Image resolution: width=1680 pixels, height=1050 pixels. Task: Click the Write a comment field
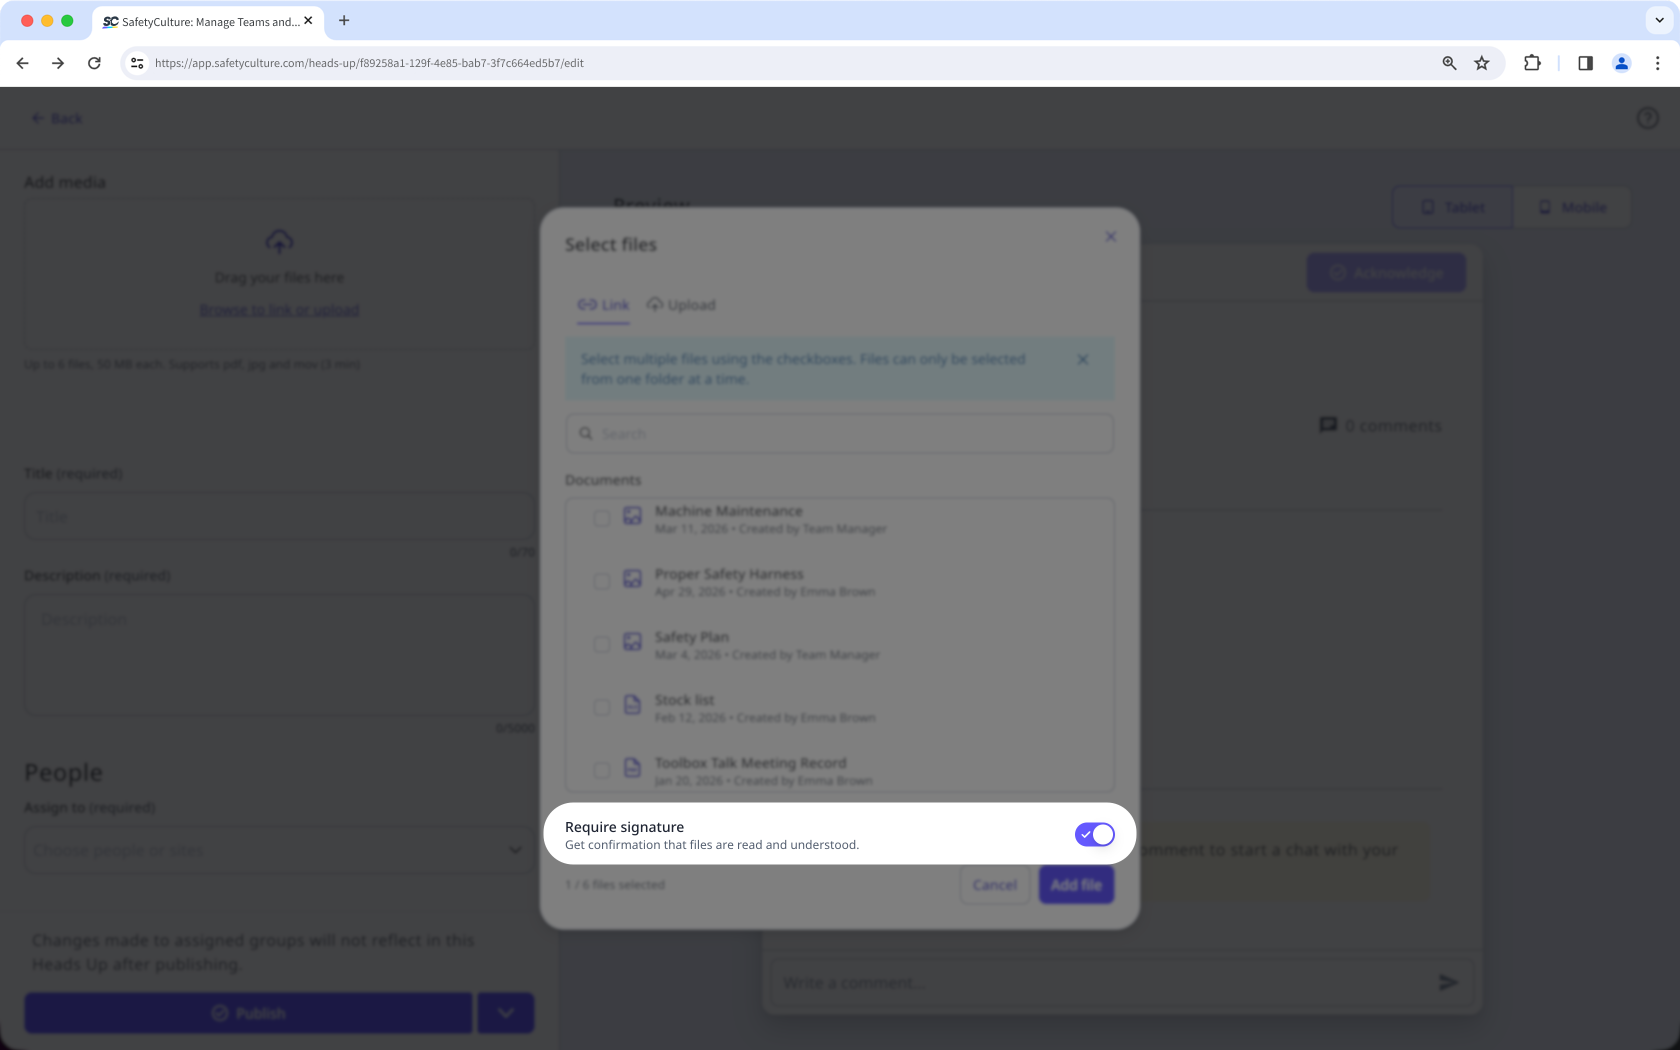click(x=1100, y=983)
